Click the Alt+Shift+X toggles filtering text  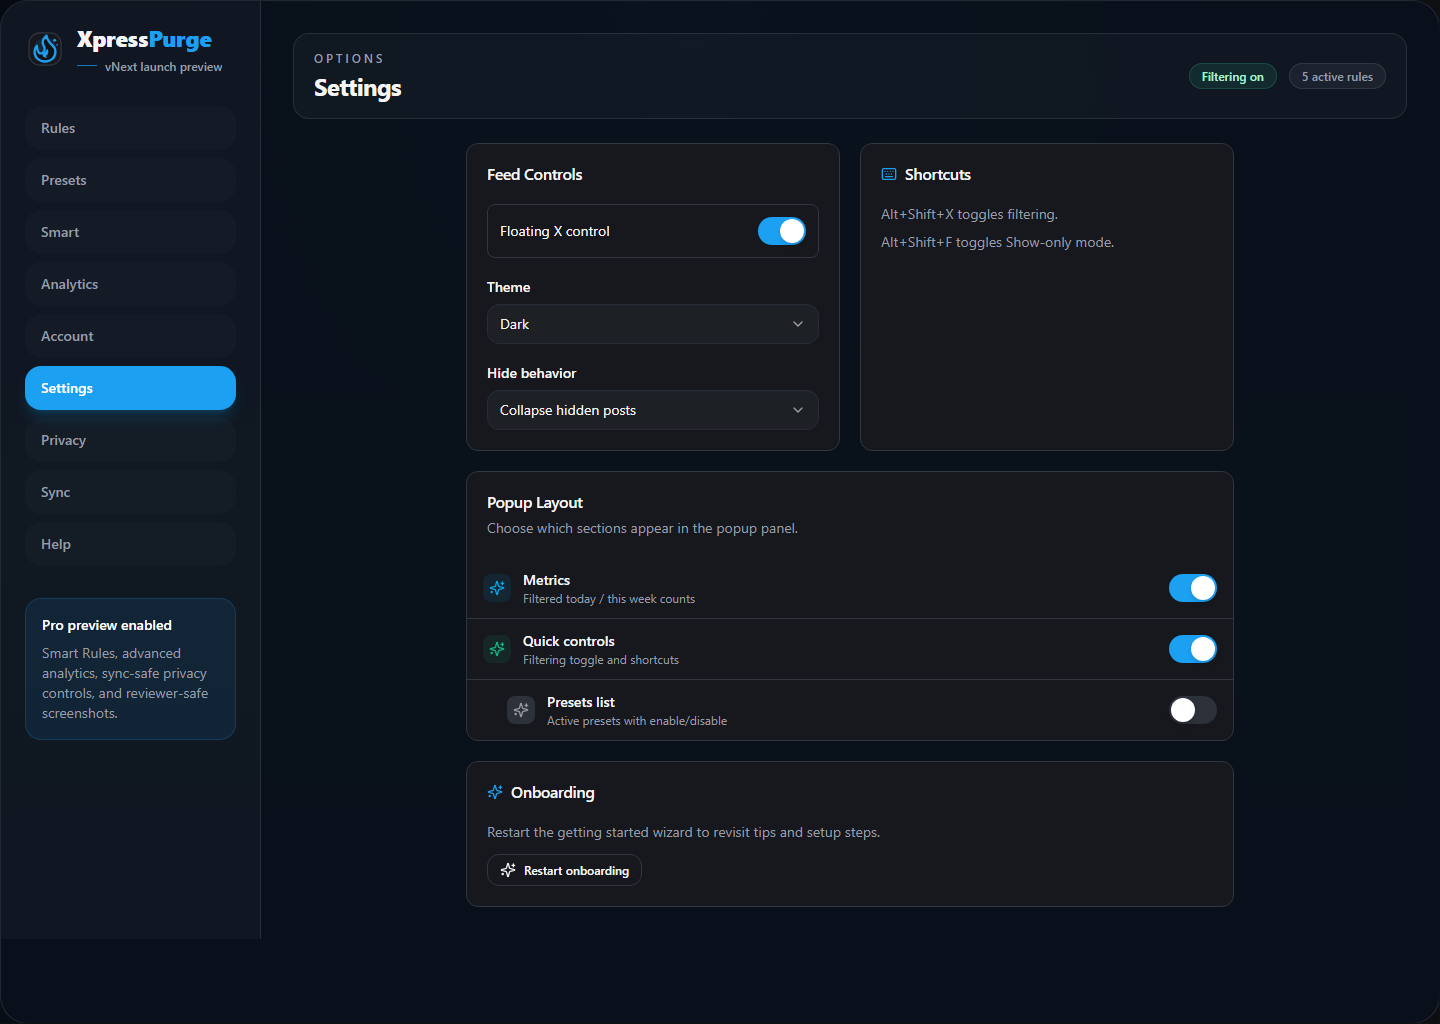969,214
